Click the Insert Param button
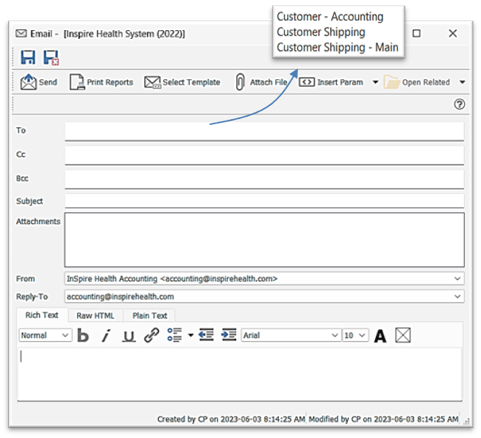The image size is (481, 438). [x=331, y=82]
